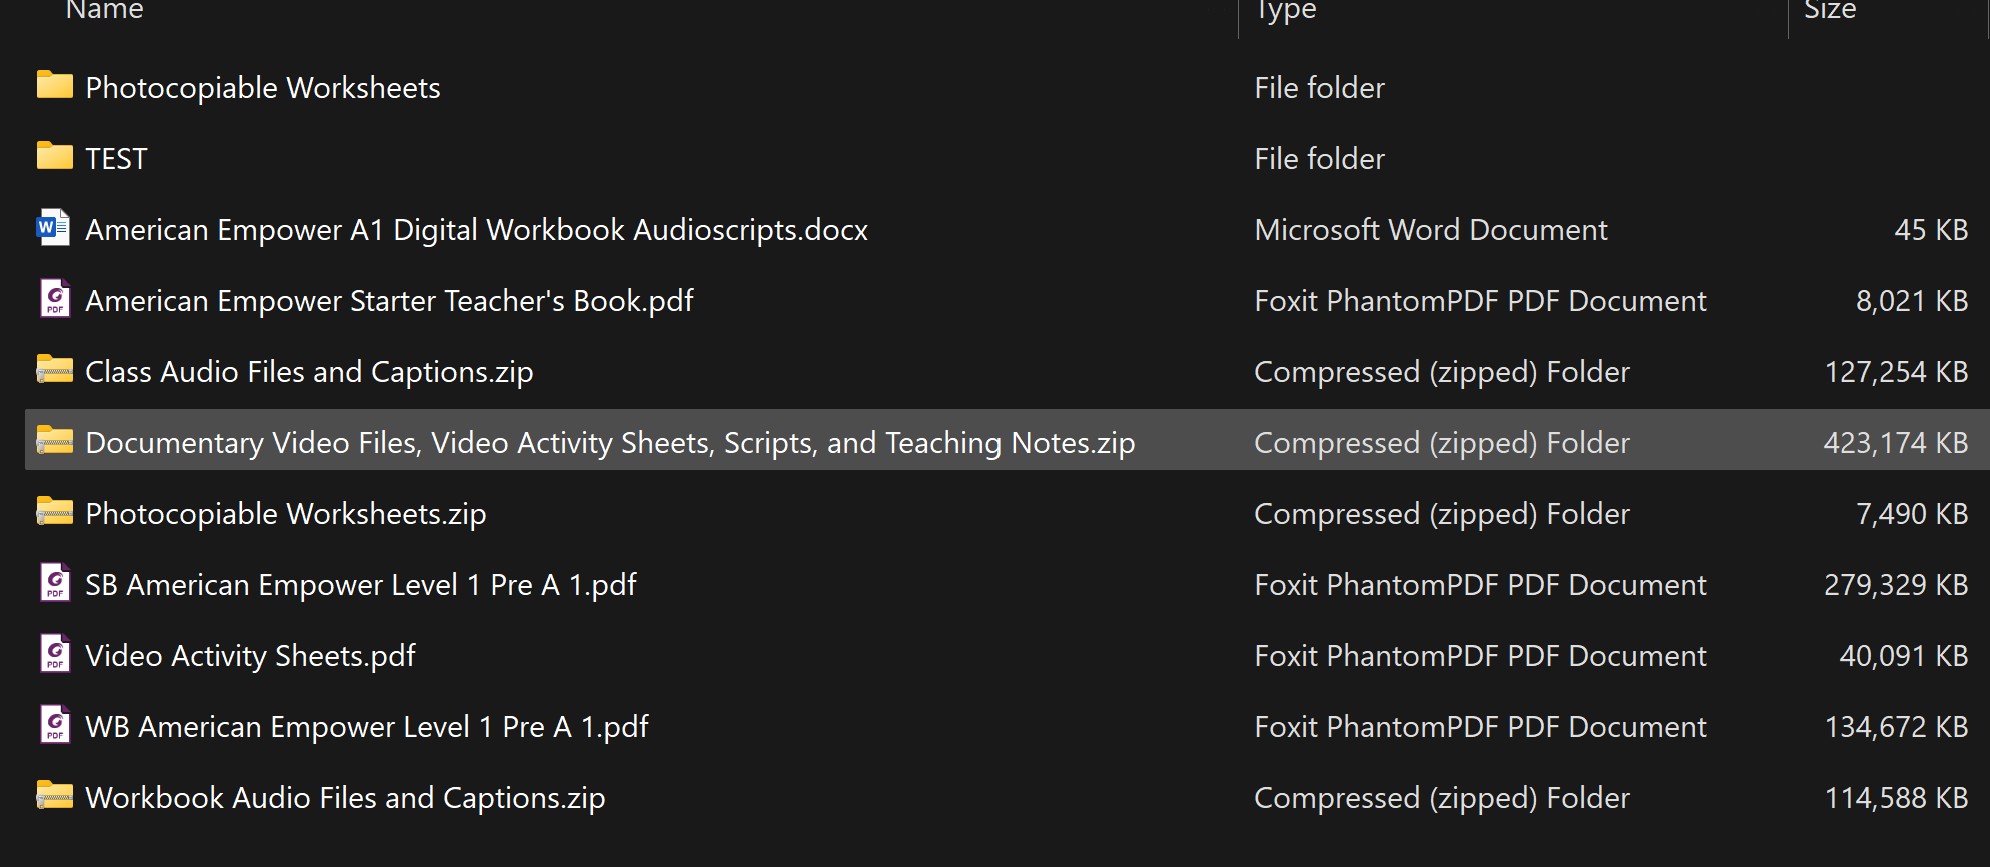
Task: Click the zip icon for Class Audio Files
Action: [x=55, y=370]
